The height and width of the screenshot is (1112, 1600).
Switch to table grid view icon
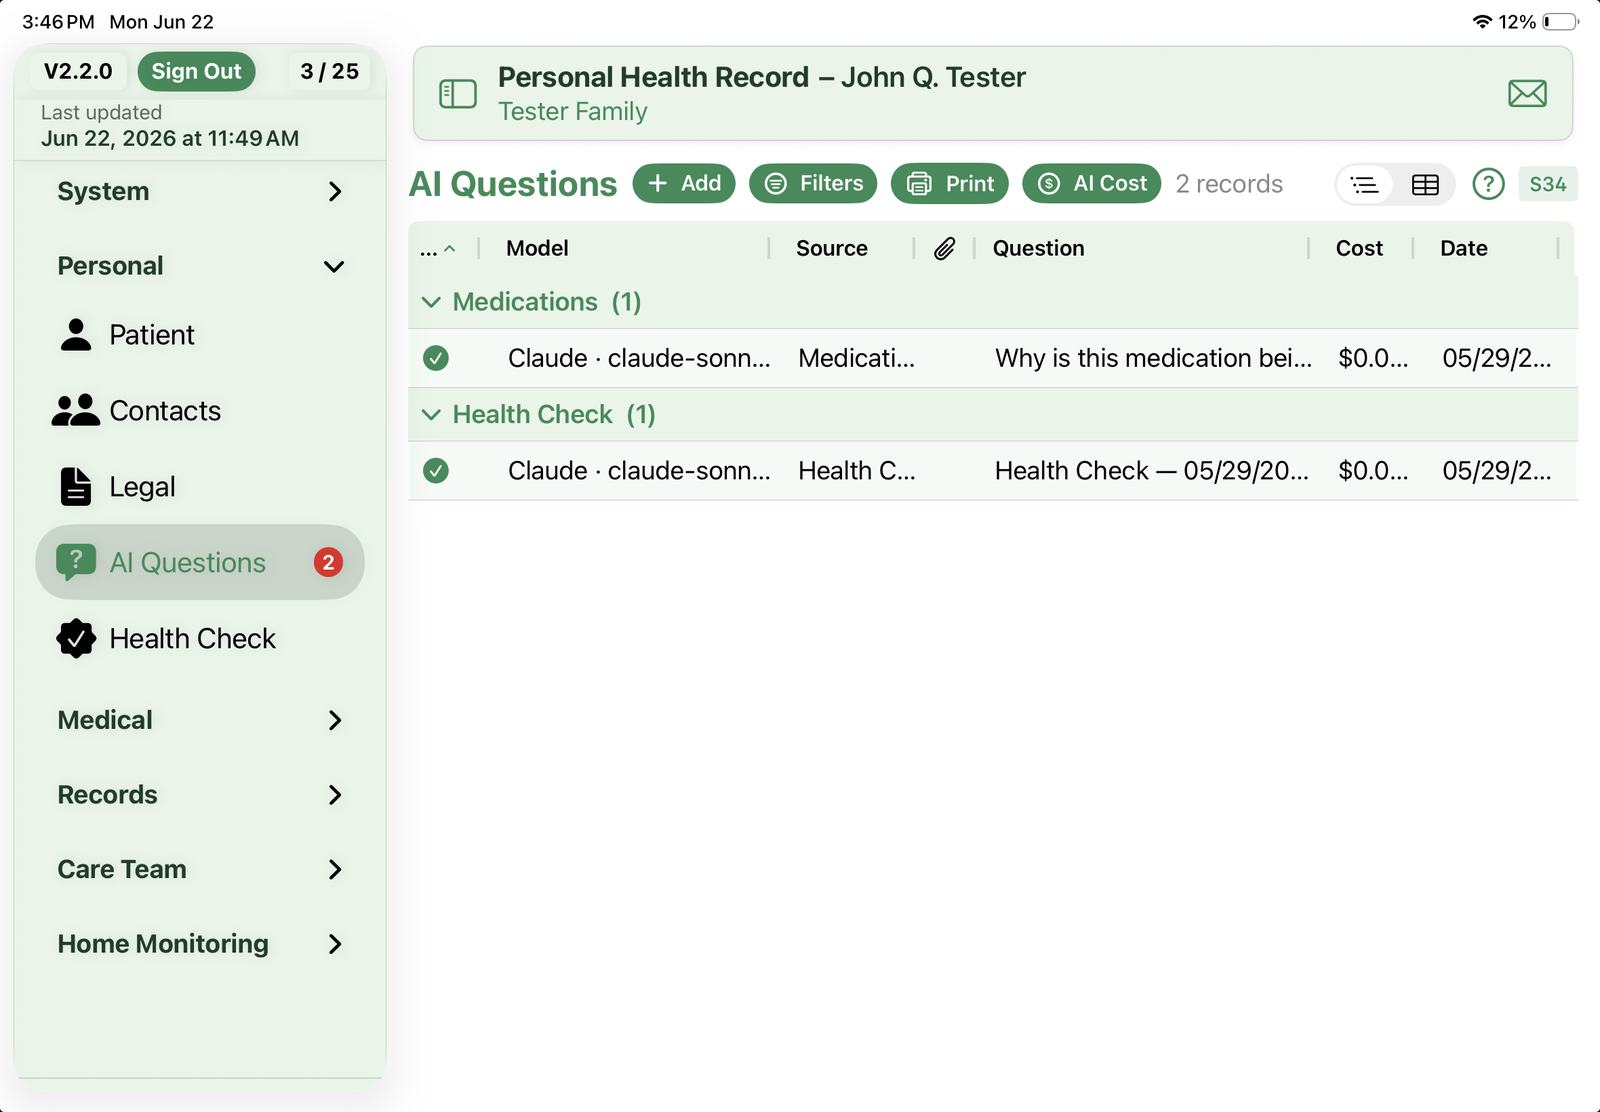[x=1425, y=184]
